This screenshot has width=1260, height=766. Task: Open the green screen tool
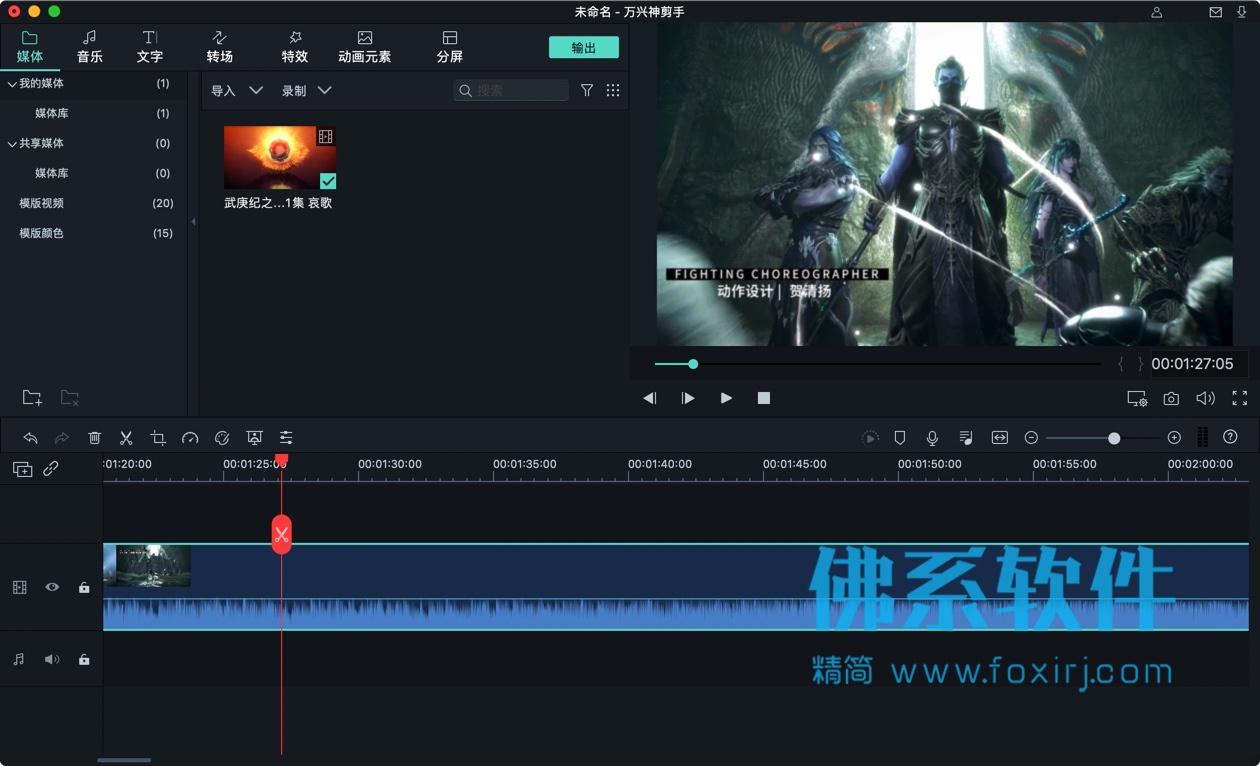click(254, 438)
